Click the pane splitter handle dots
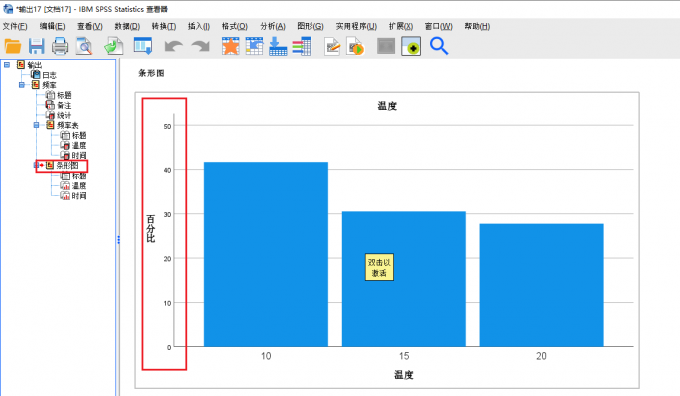This screenshot has height=396, width=680. pyautogui.click(x=118, y=240)
